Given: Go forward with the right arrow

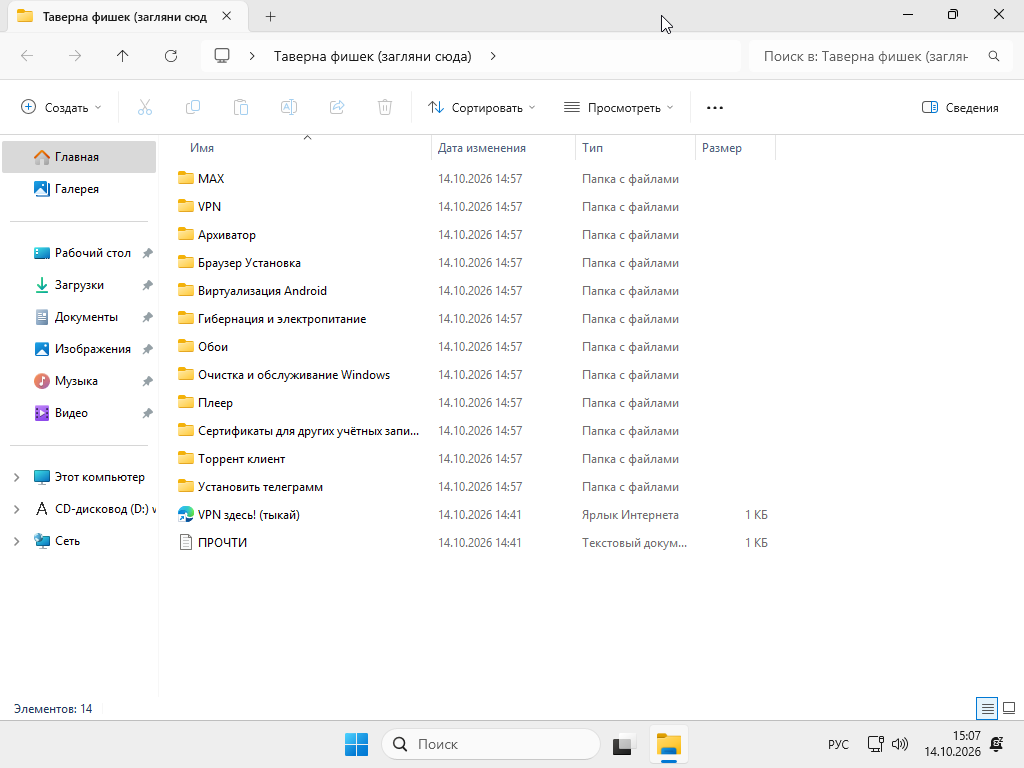Looking at the screenshot, I should 75,56.
